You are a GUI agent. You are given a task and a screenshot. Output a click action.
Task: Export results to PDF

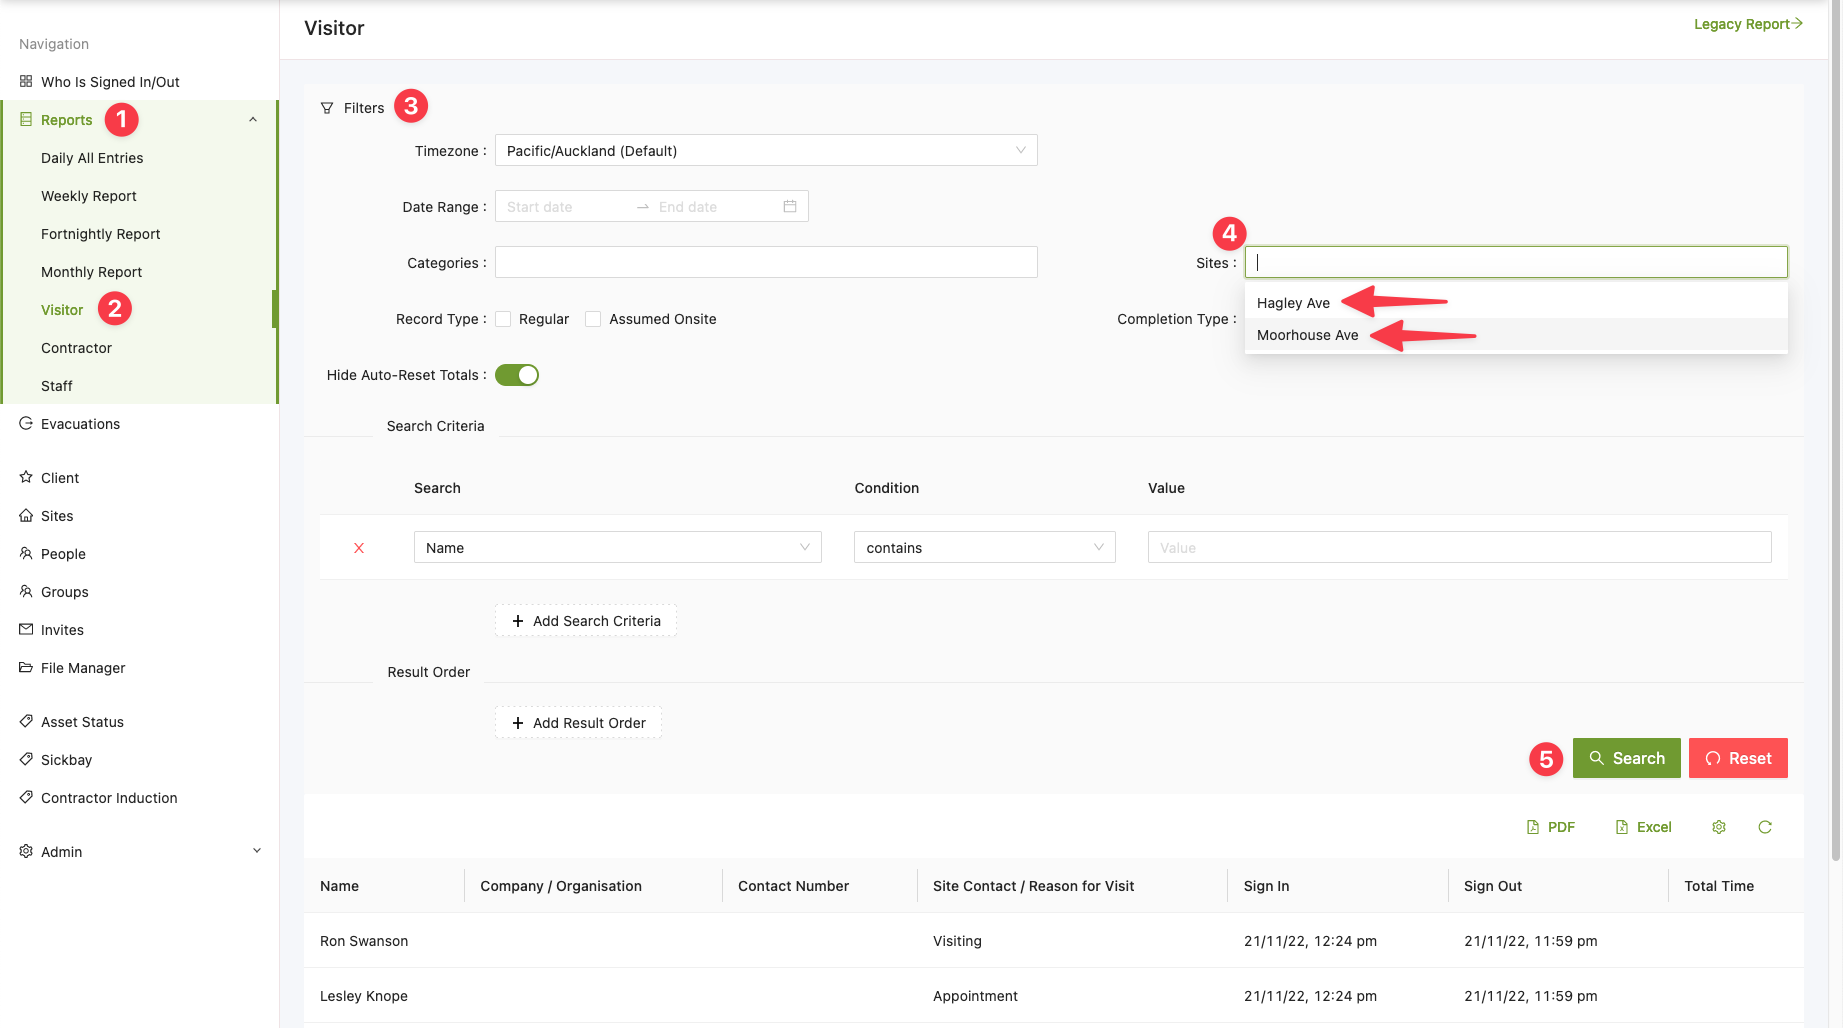click(x=1551, y=827)
